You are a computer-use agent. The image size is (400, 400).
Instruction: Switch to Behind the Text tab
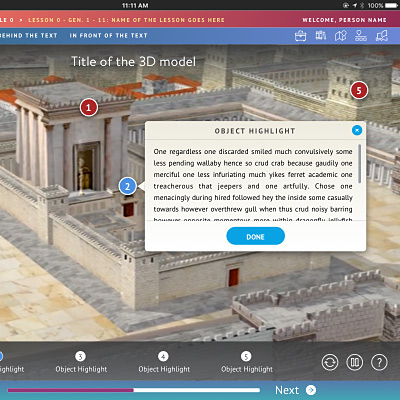(x=29, y=35)
